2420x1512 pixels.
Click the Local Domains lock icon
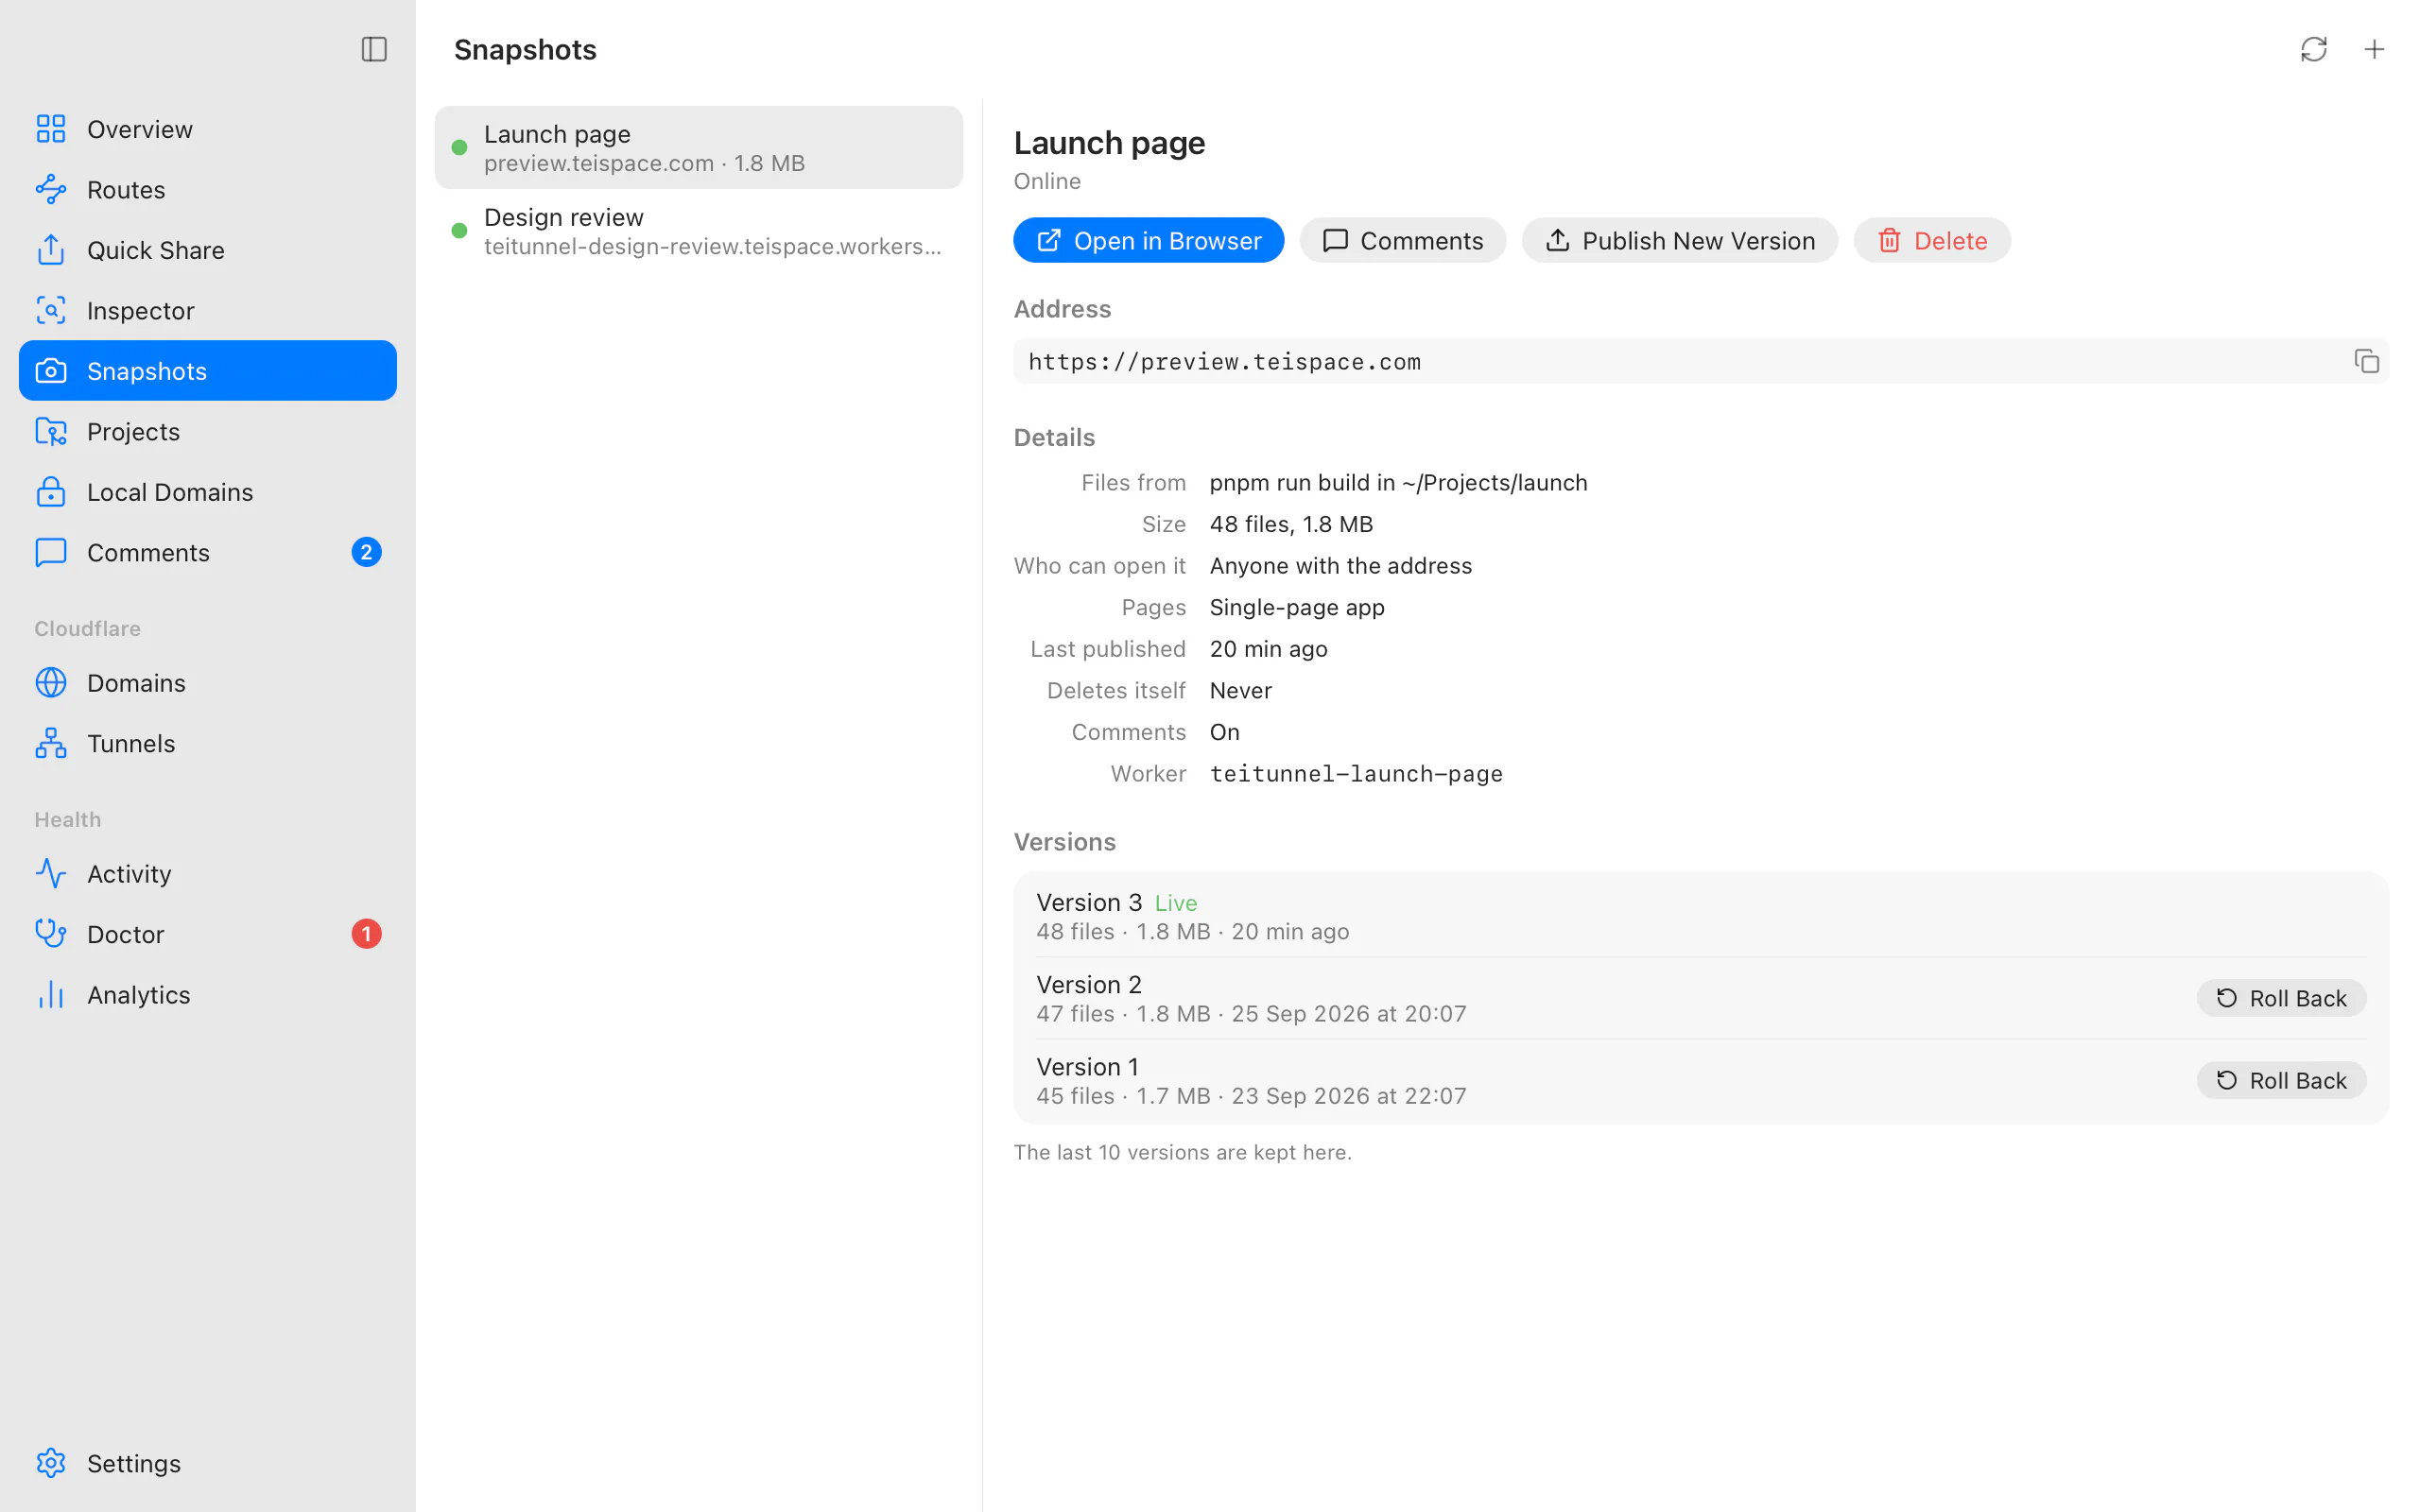pos(51,492)
